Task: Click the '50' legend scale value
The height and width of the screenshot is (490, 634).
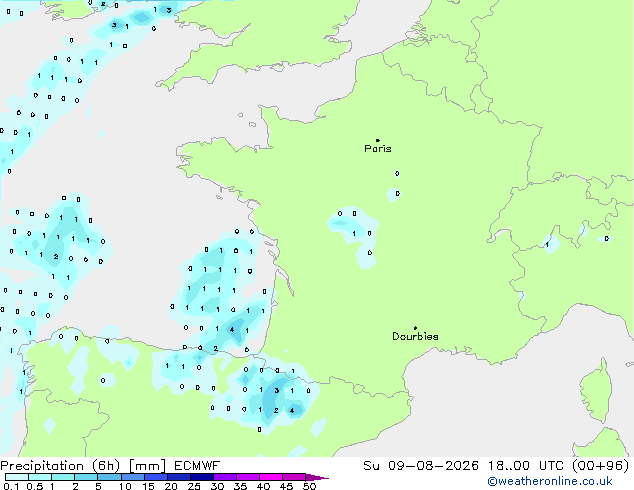Action: pos(309,486)
